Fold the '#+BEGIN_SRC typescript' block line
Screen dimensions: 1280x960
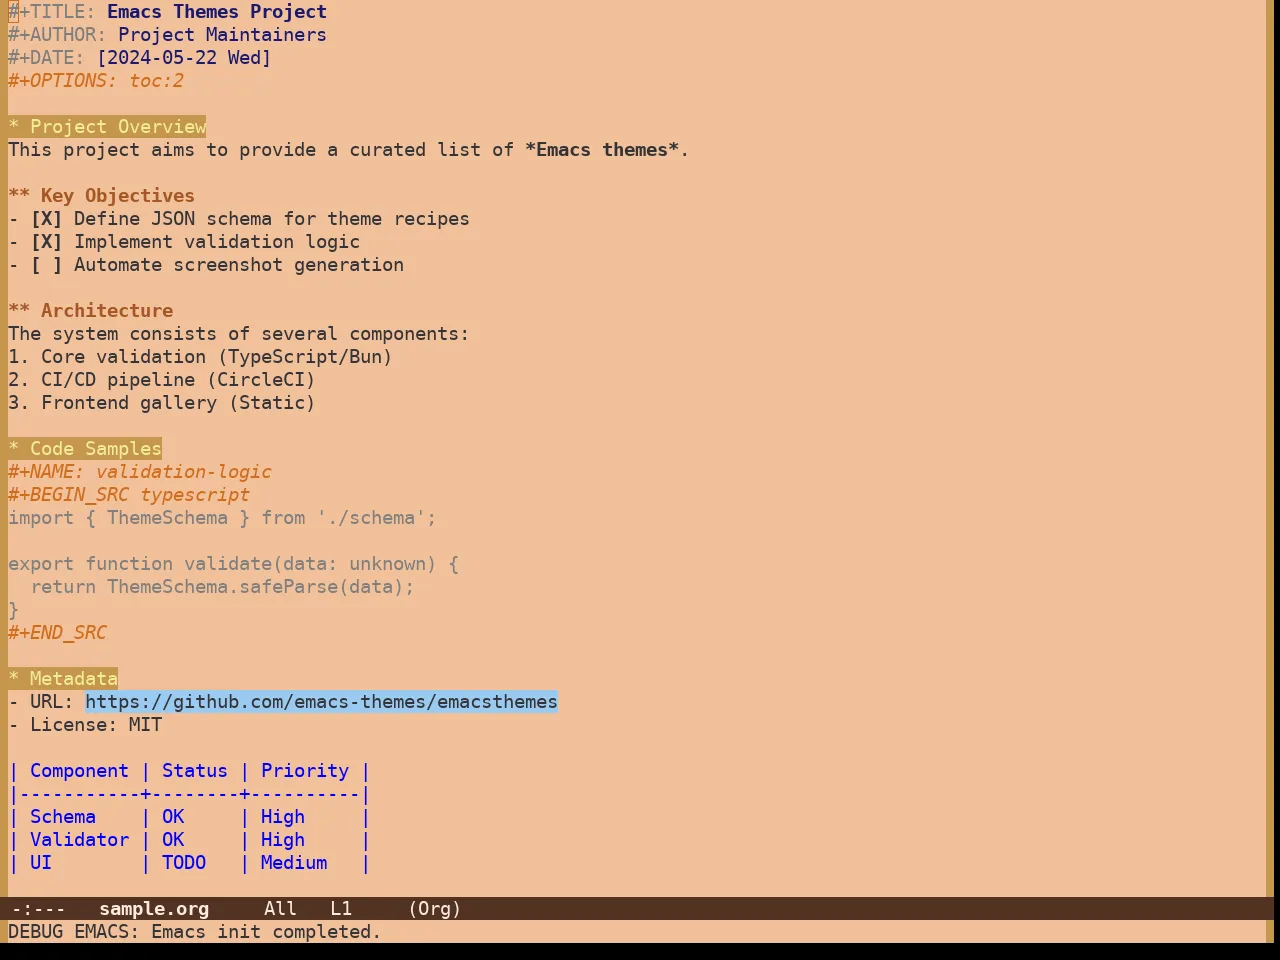[x=129, y=495]
